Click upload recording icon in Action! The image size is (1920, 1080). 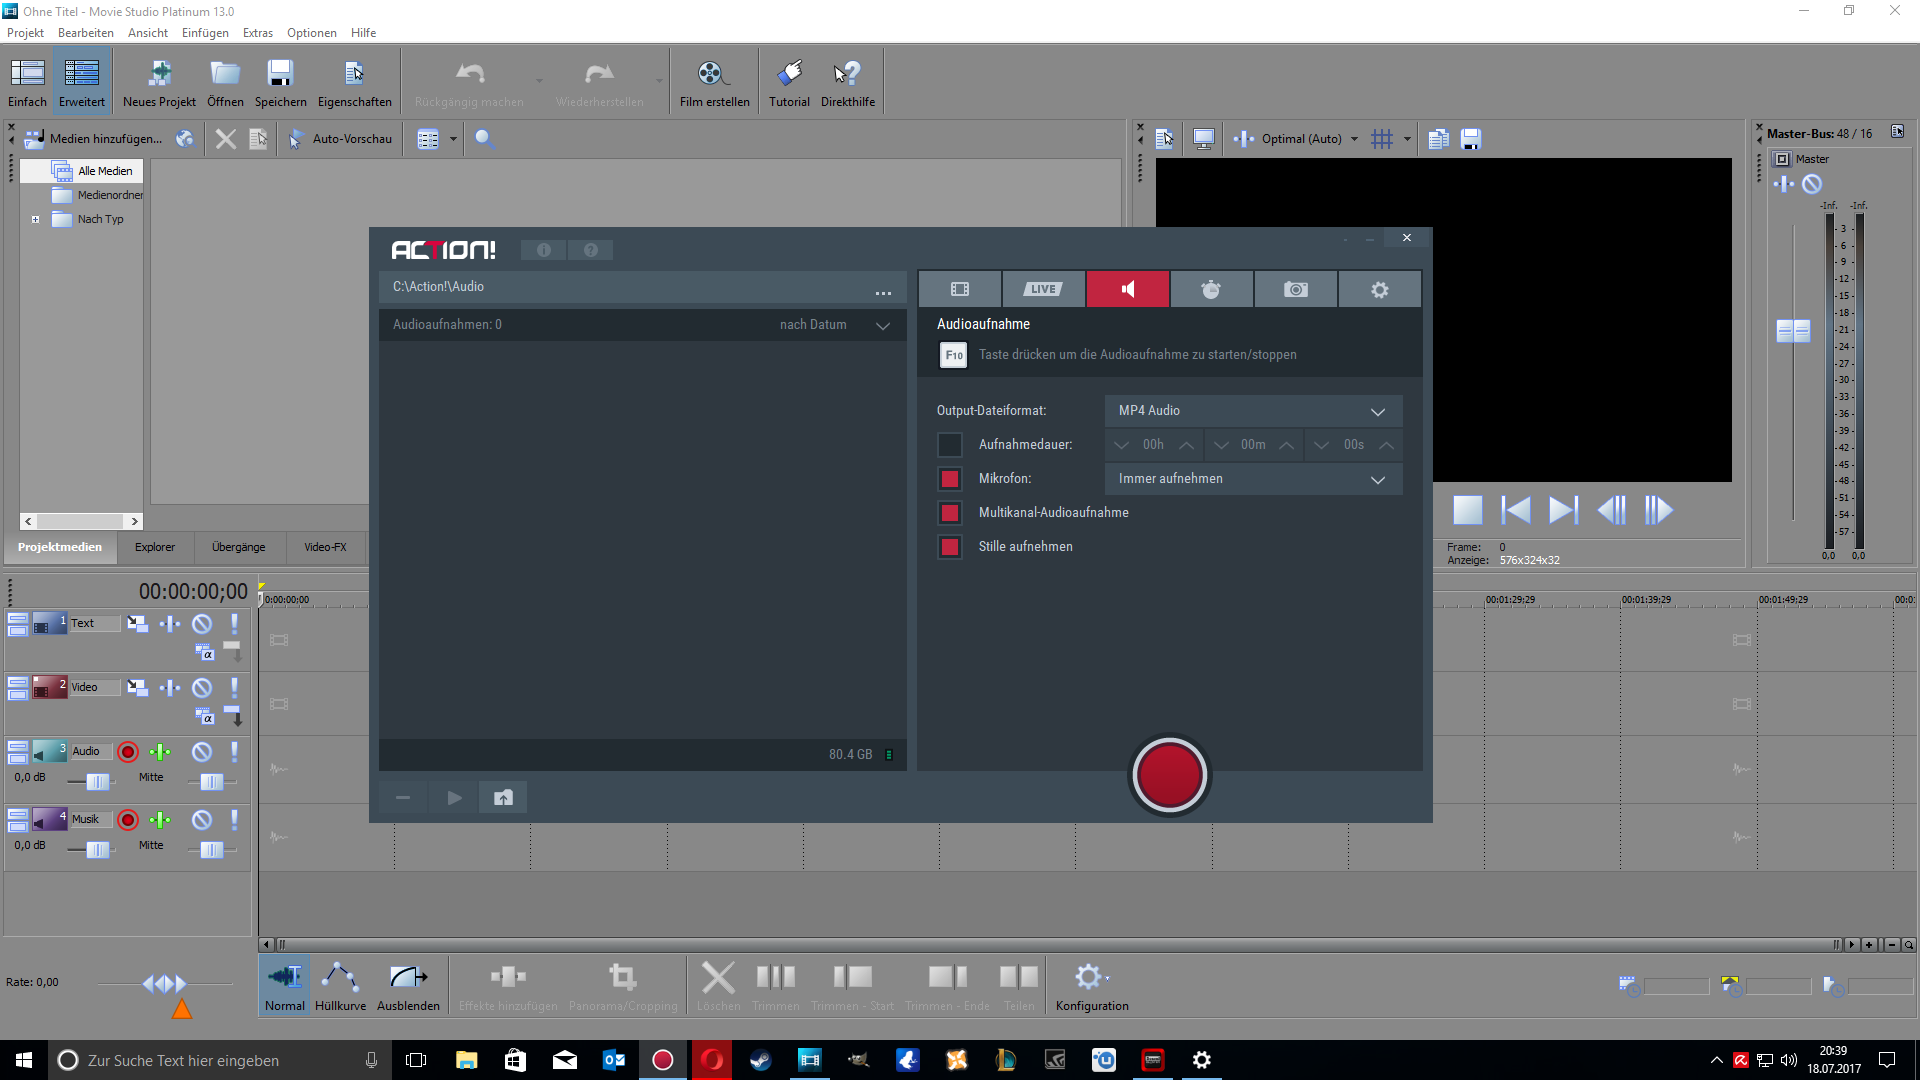pyautogui.click(x=503, y=797)
